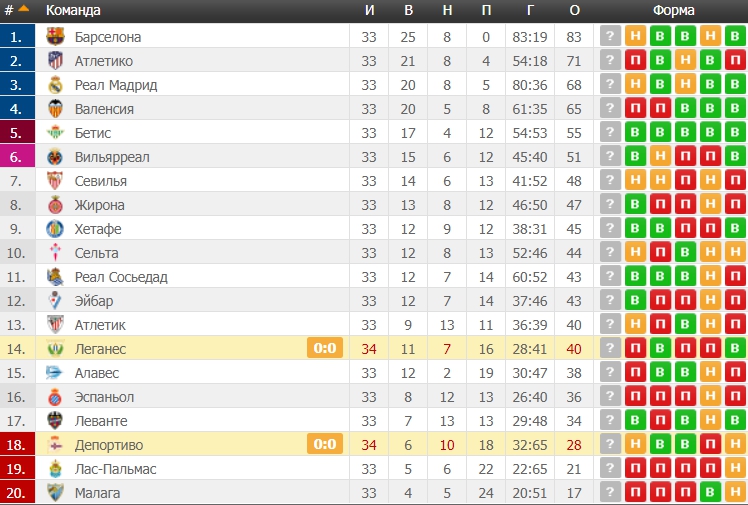Sort standings by О points column
The height and width of the screenshot is (505, 748).
coord(574,11)
